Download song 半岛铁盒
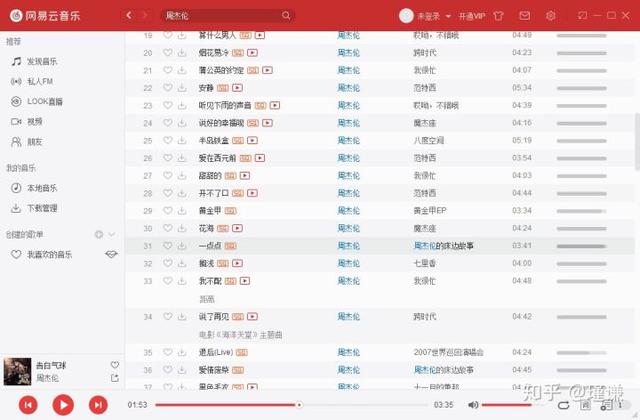 click(182, 140)
